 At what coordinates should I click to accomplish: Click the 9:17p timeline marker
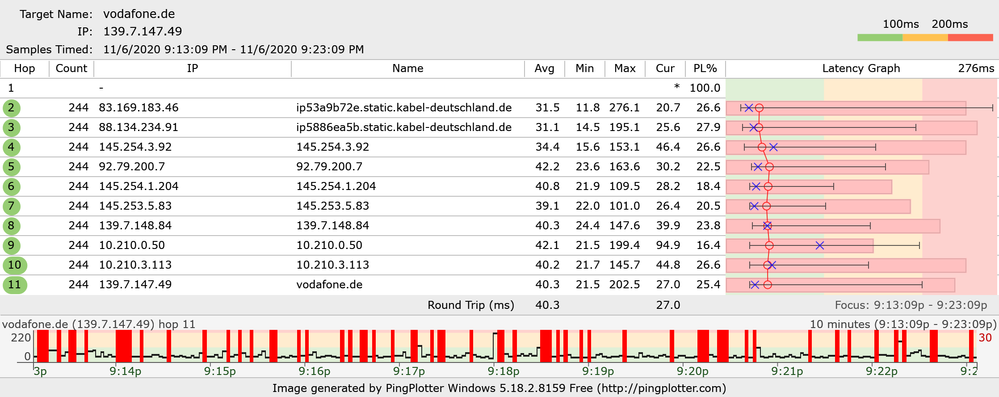click(408, 370)
